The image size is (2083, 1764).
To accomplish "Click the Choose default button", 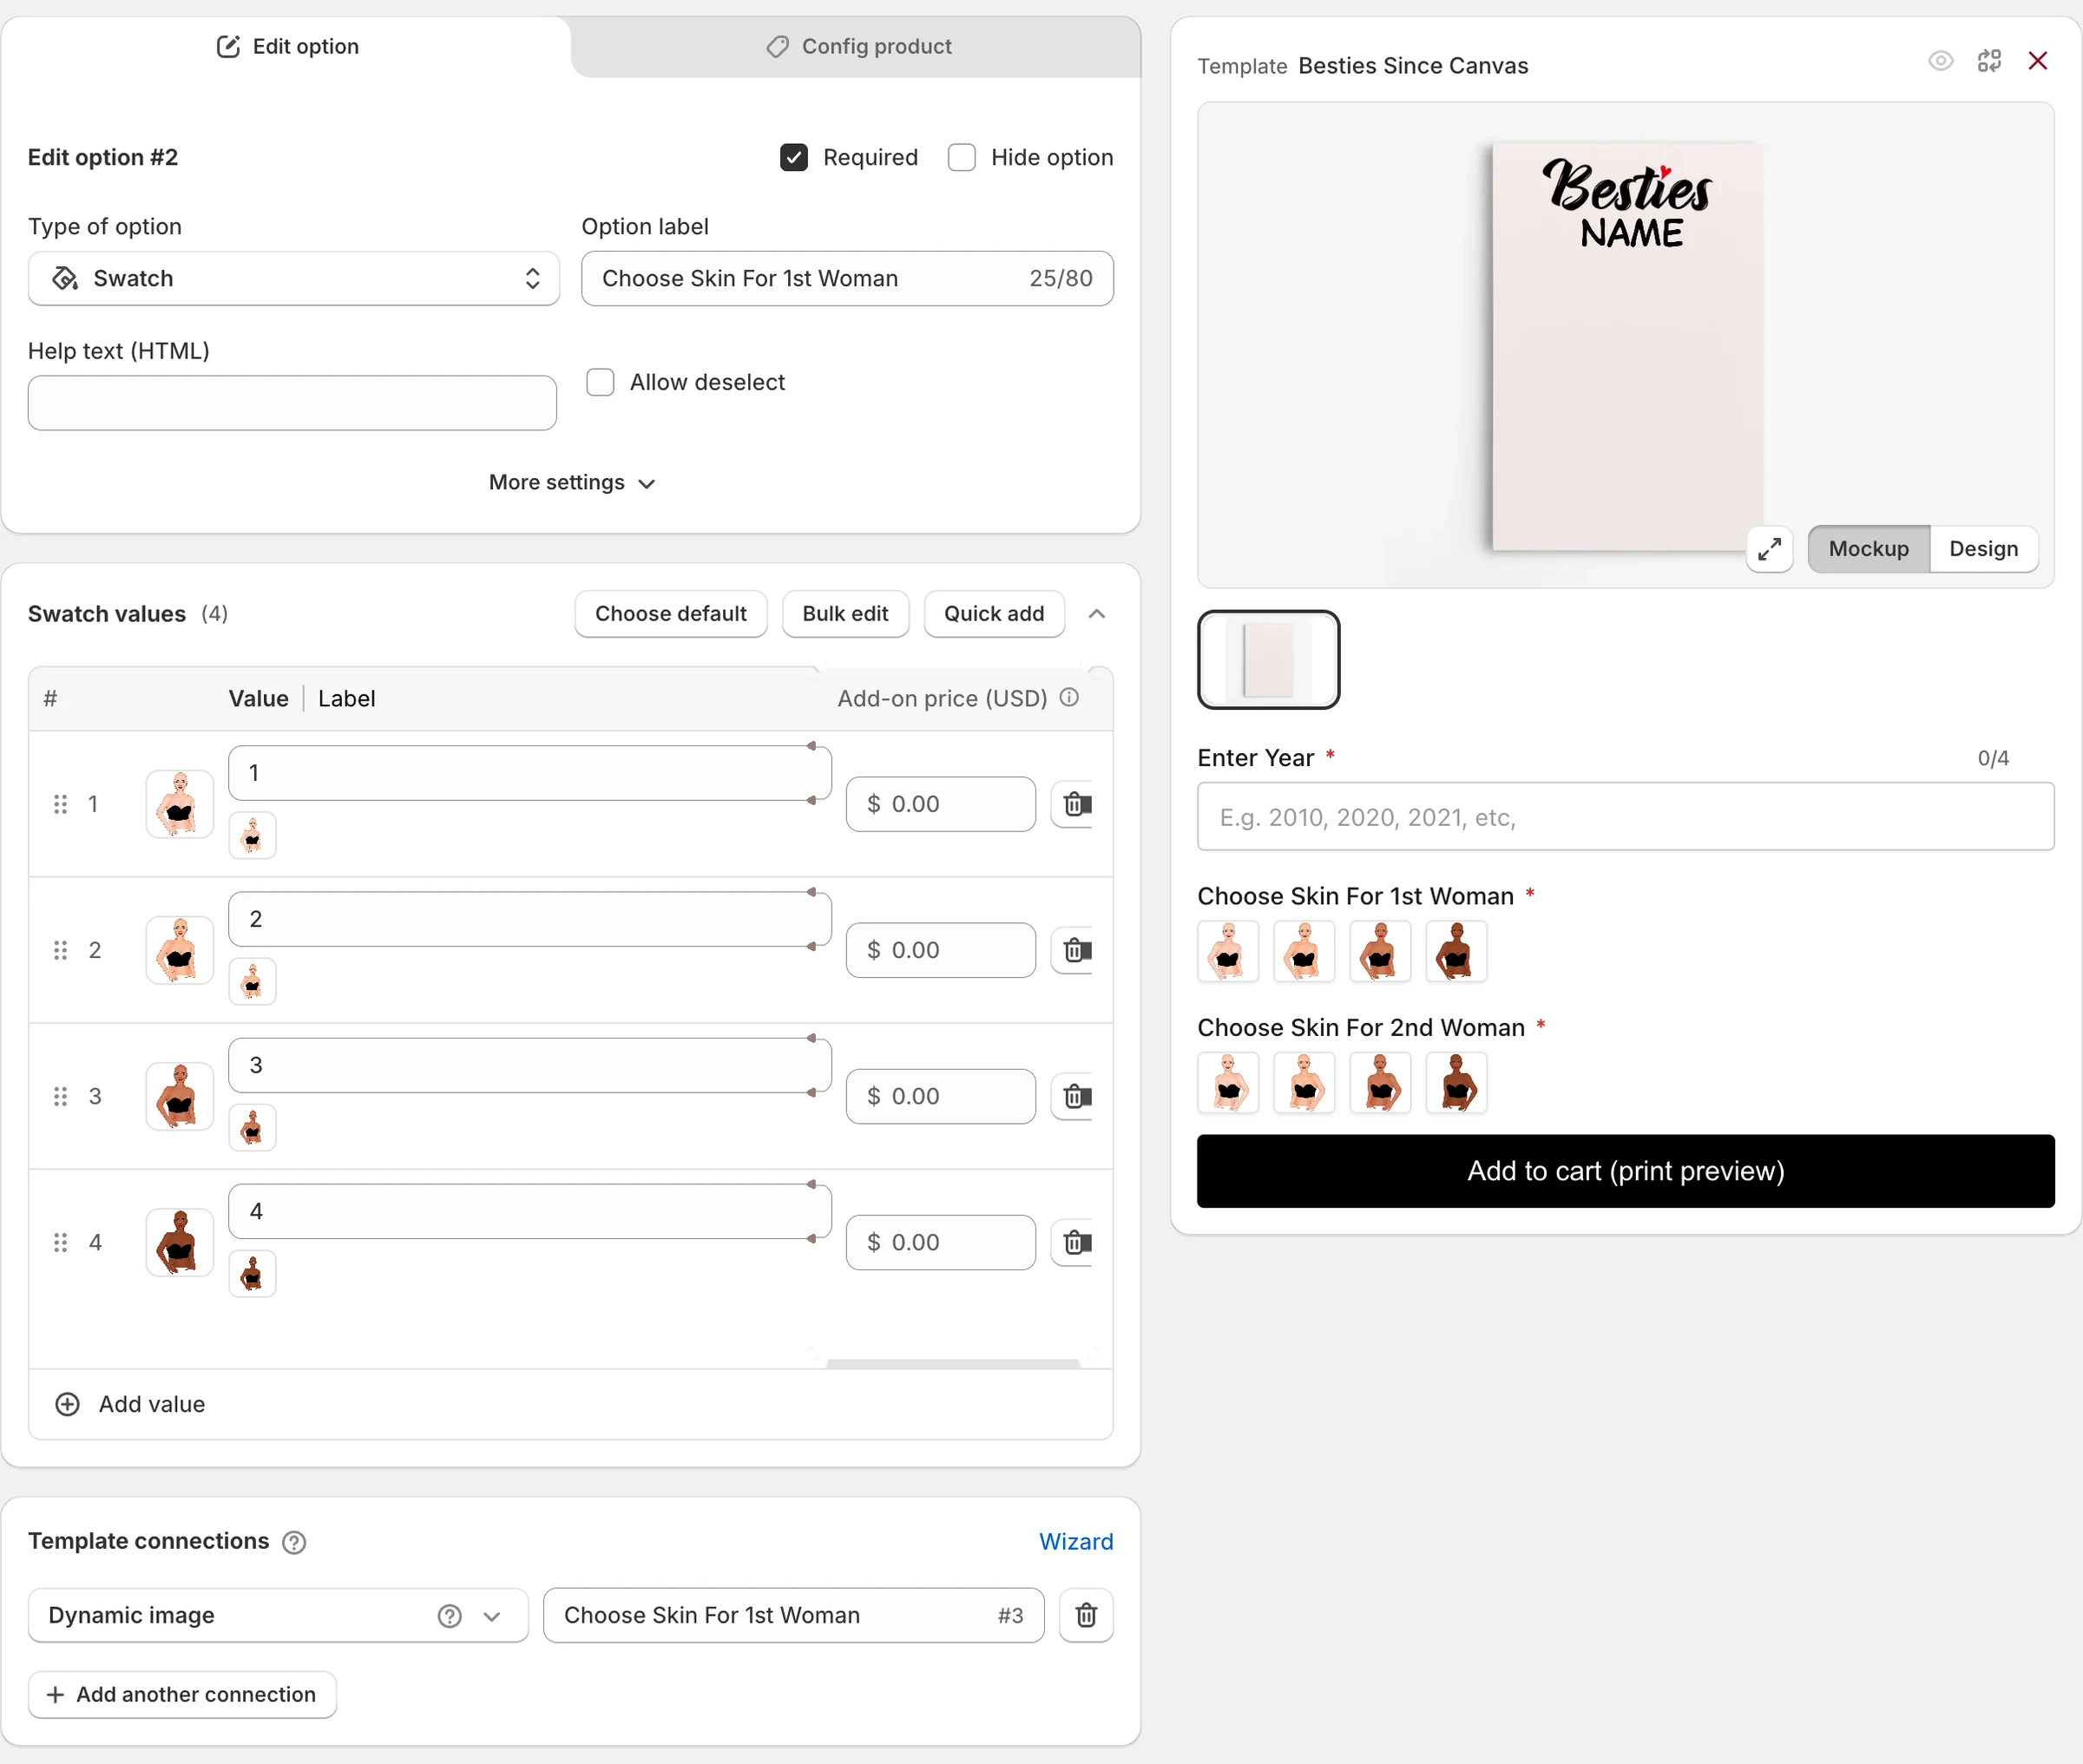I will 670,614.
